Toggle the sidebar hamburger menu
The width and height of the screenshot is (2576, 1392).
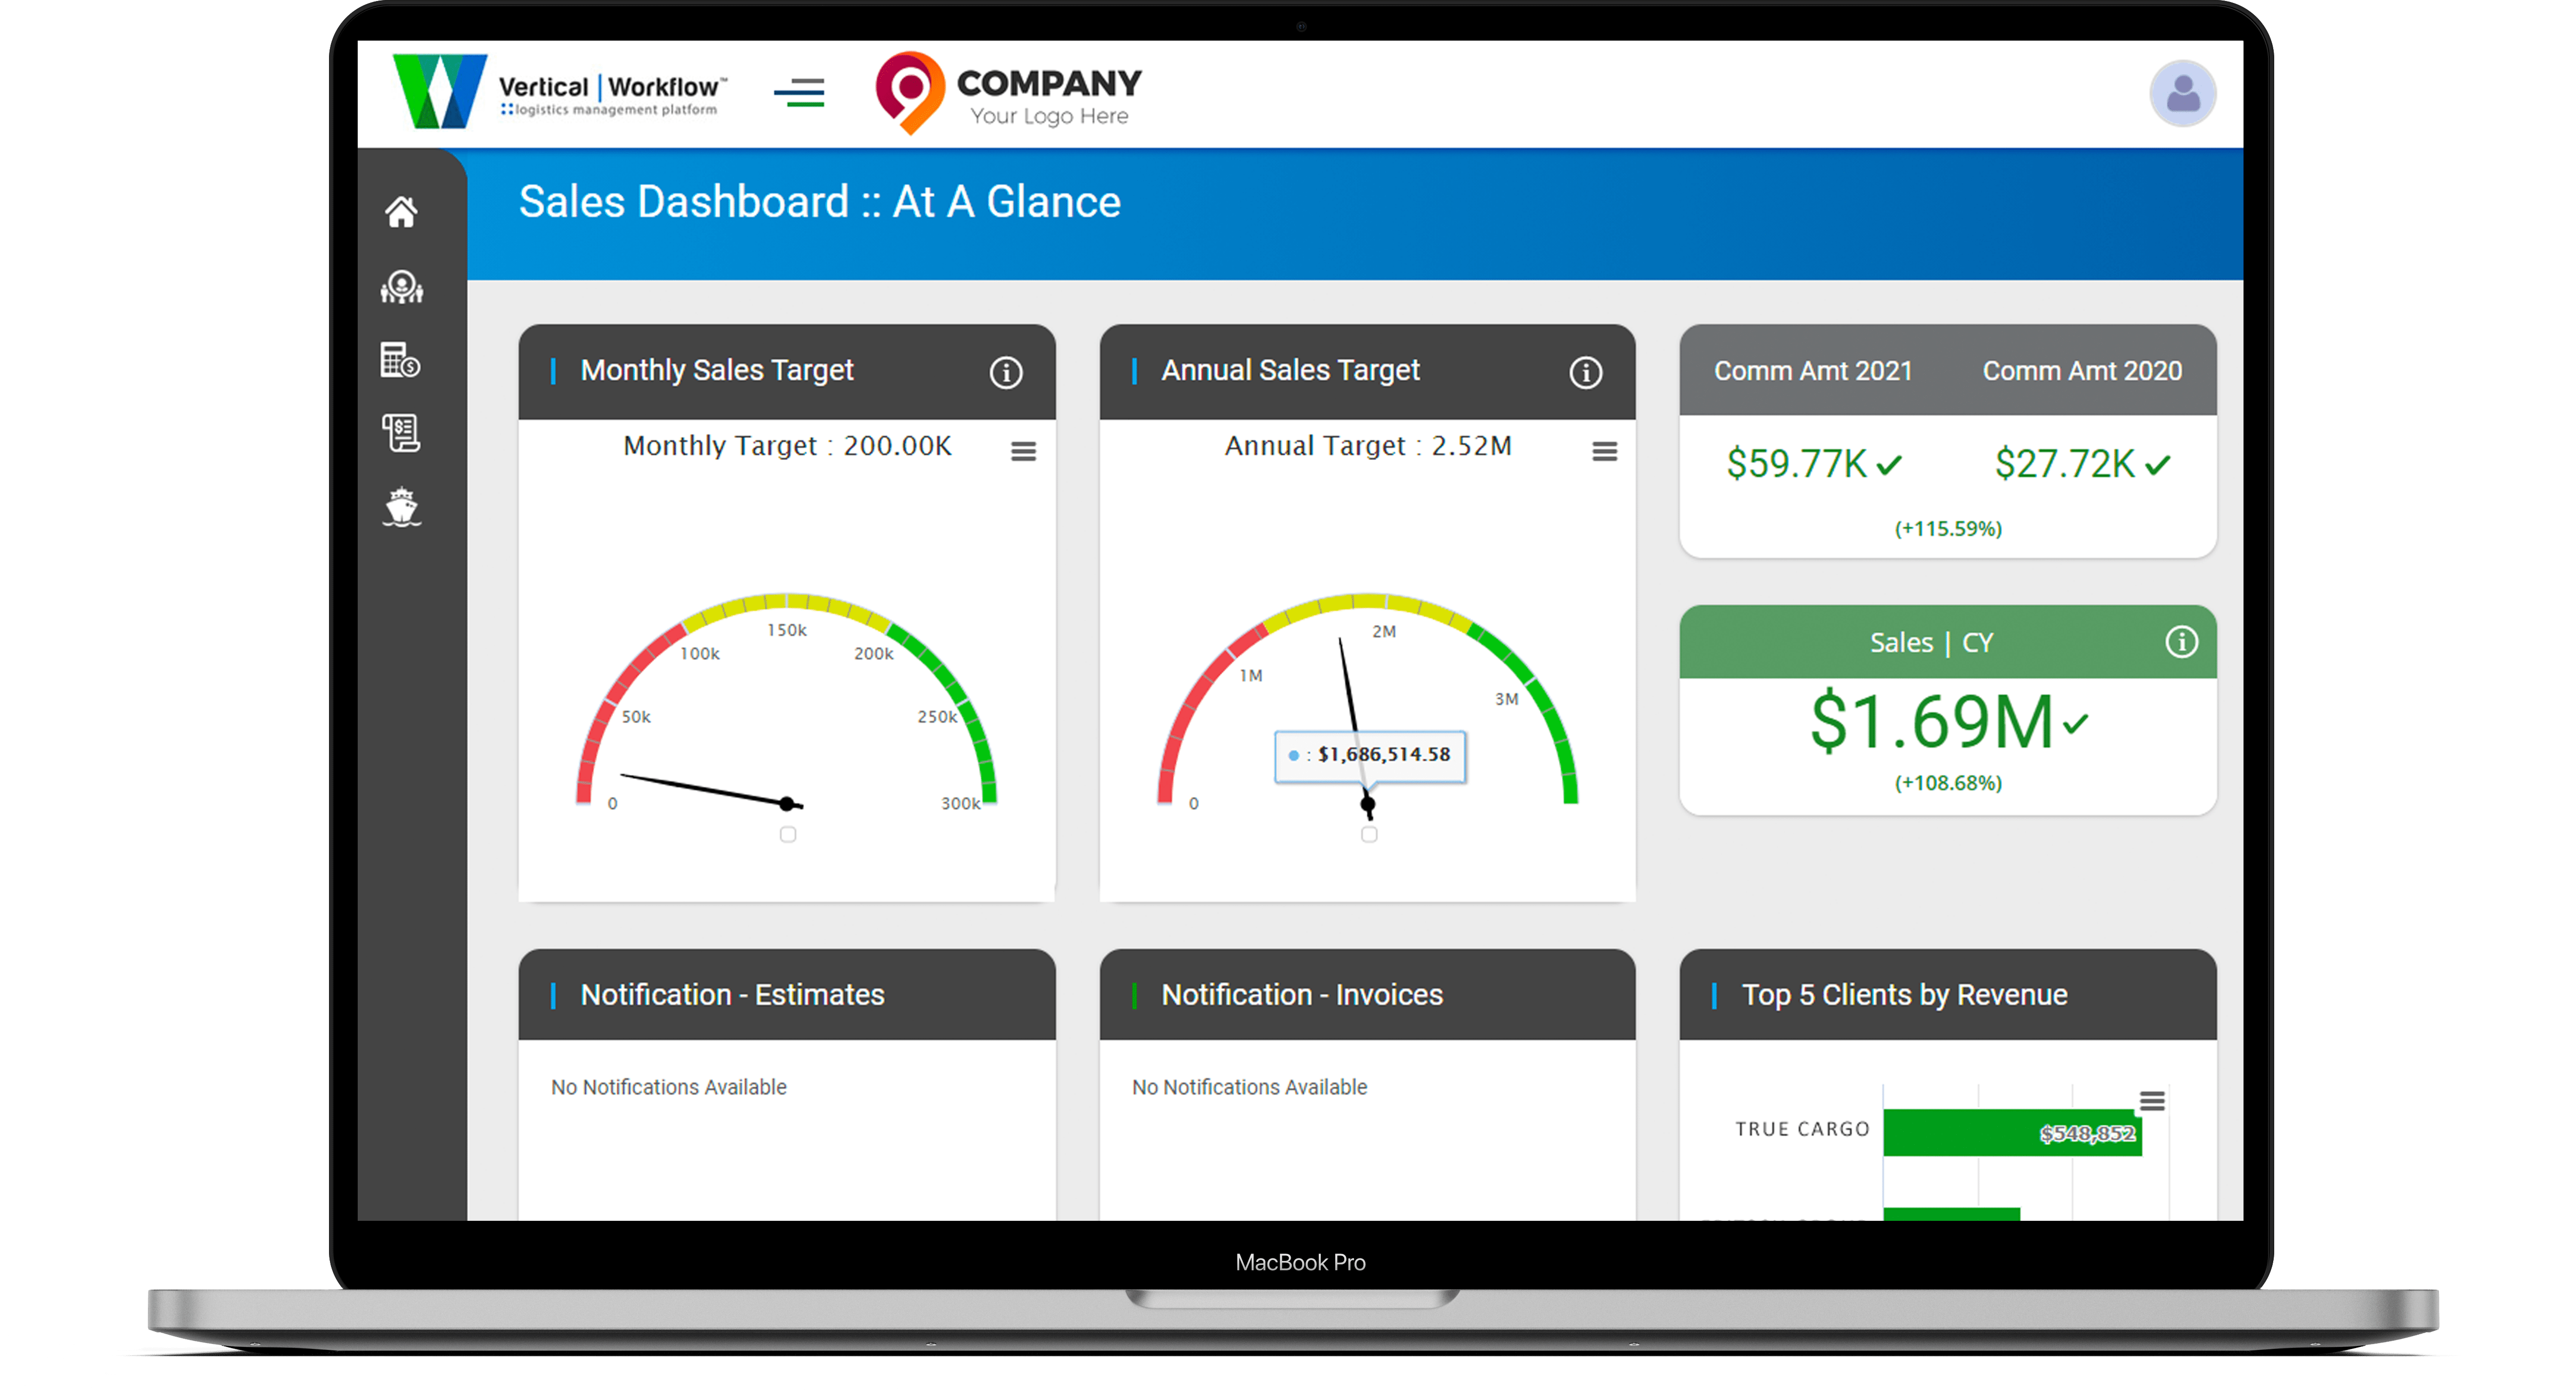point(799,93)
